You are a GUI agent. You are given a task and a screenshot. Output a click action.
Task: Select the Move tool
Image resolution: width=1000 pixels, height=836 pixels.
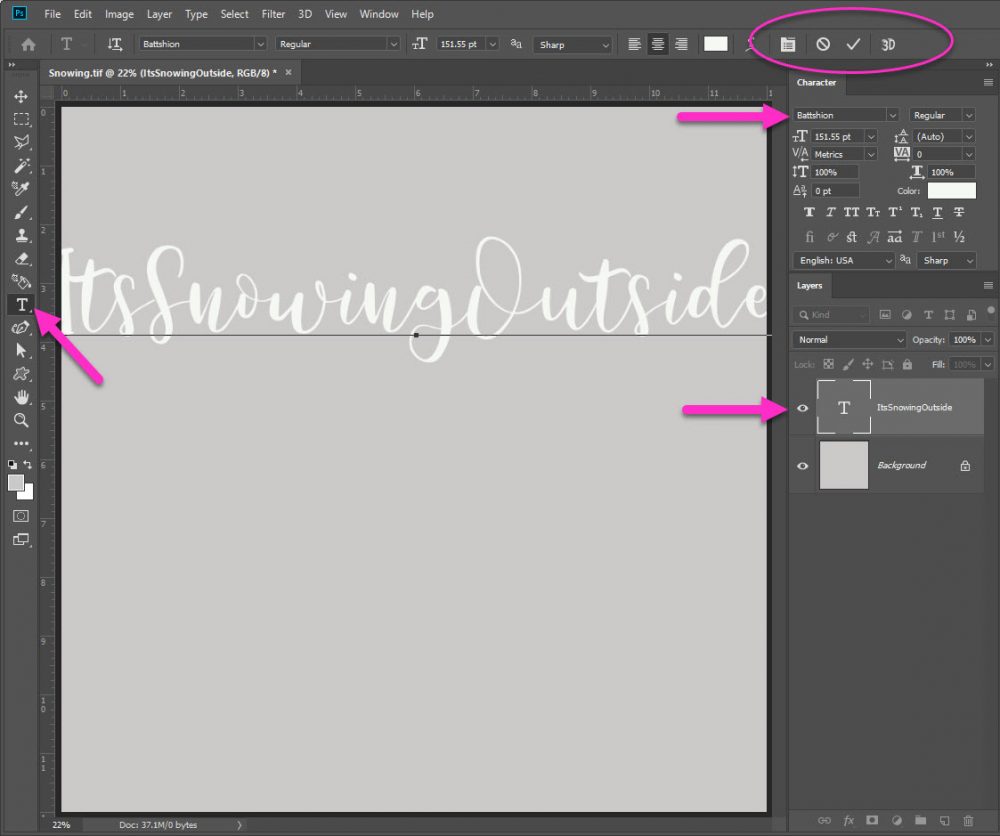(x=21, y=97)
